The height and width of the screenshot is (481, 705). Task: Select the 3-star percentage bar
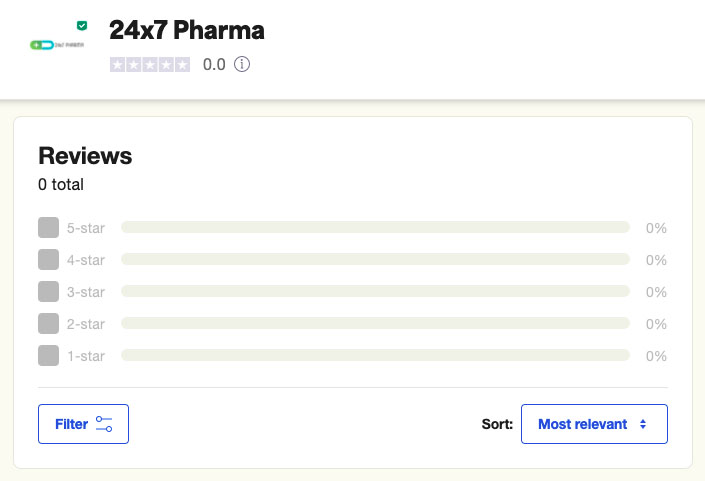click(375, 292)
